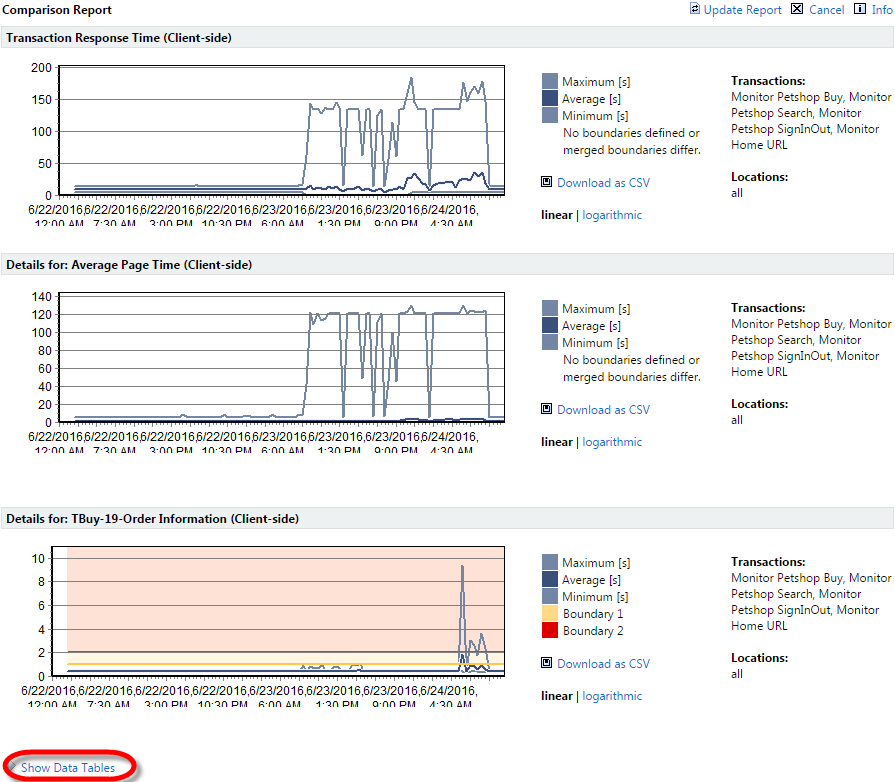895x782 pixels.
Task: Open the Update Report link
Action: click(x=742, y=10)
